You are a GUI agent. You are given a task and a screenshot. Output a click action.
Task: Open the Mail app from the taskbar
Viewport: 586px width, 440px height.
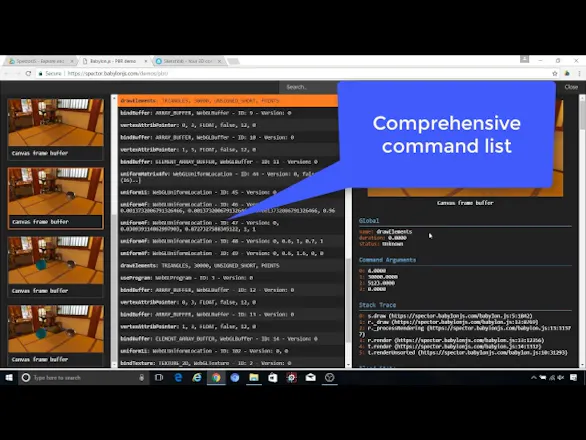tap(311, 378)
